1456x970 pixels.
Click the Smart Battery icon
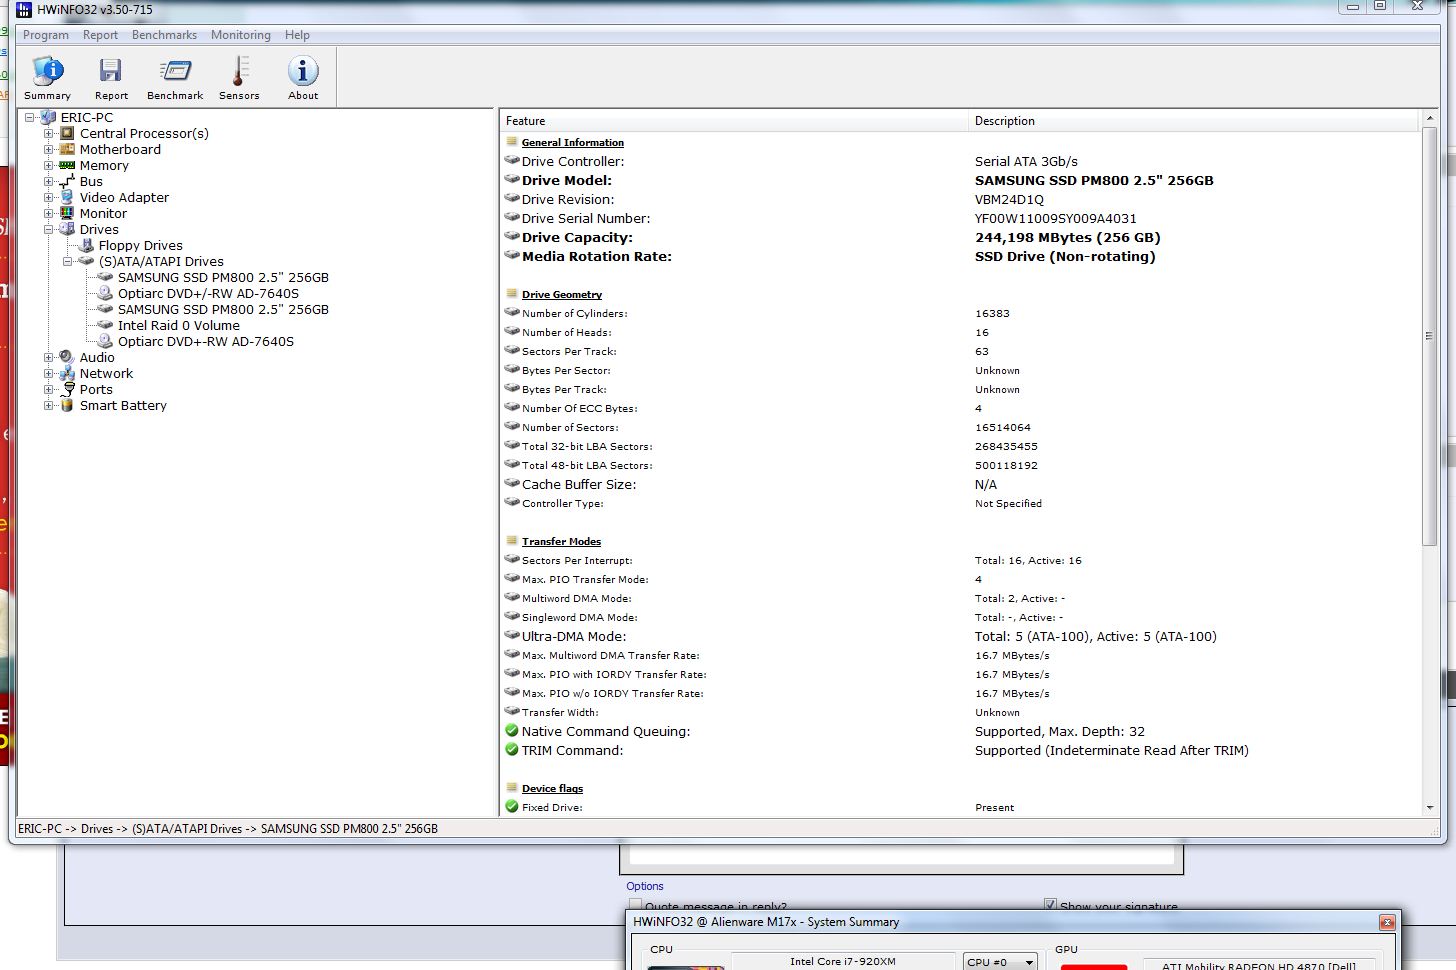coord(67,405)
